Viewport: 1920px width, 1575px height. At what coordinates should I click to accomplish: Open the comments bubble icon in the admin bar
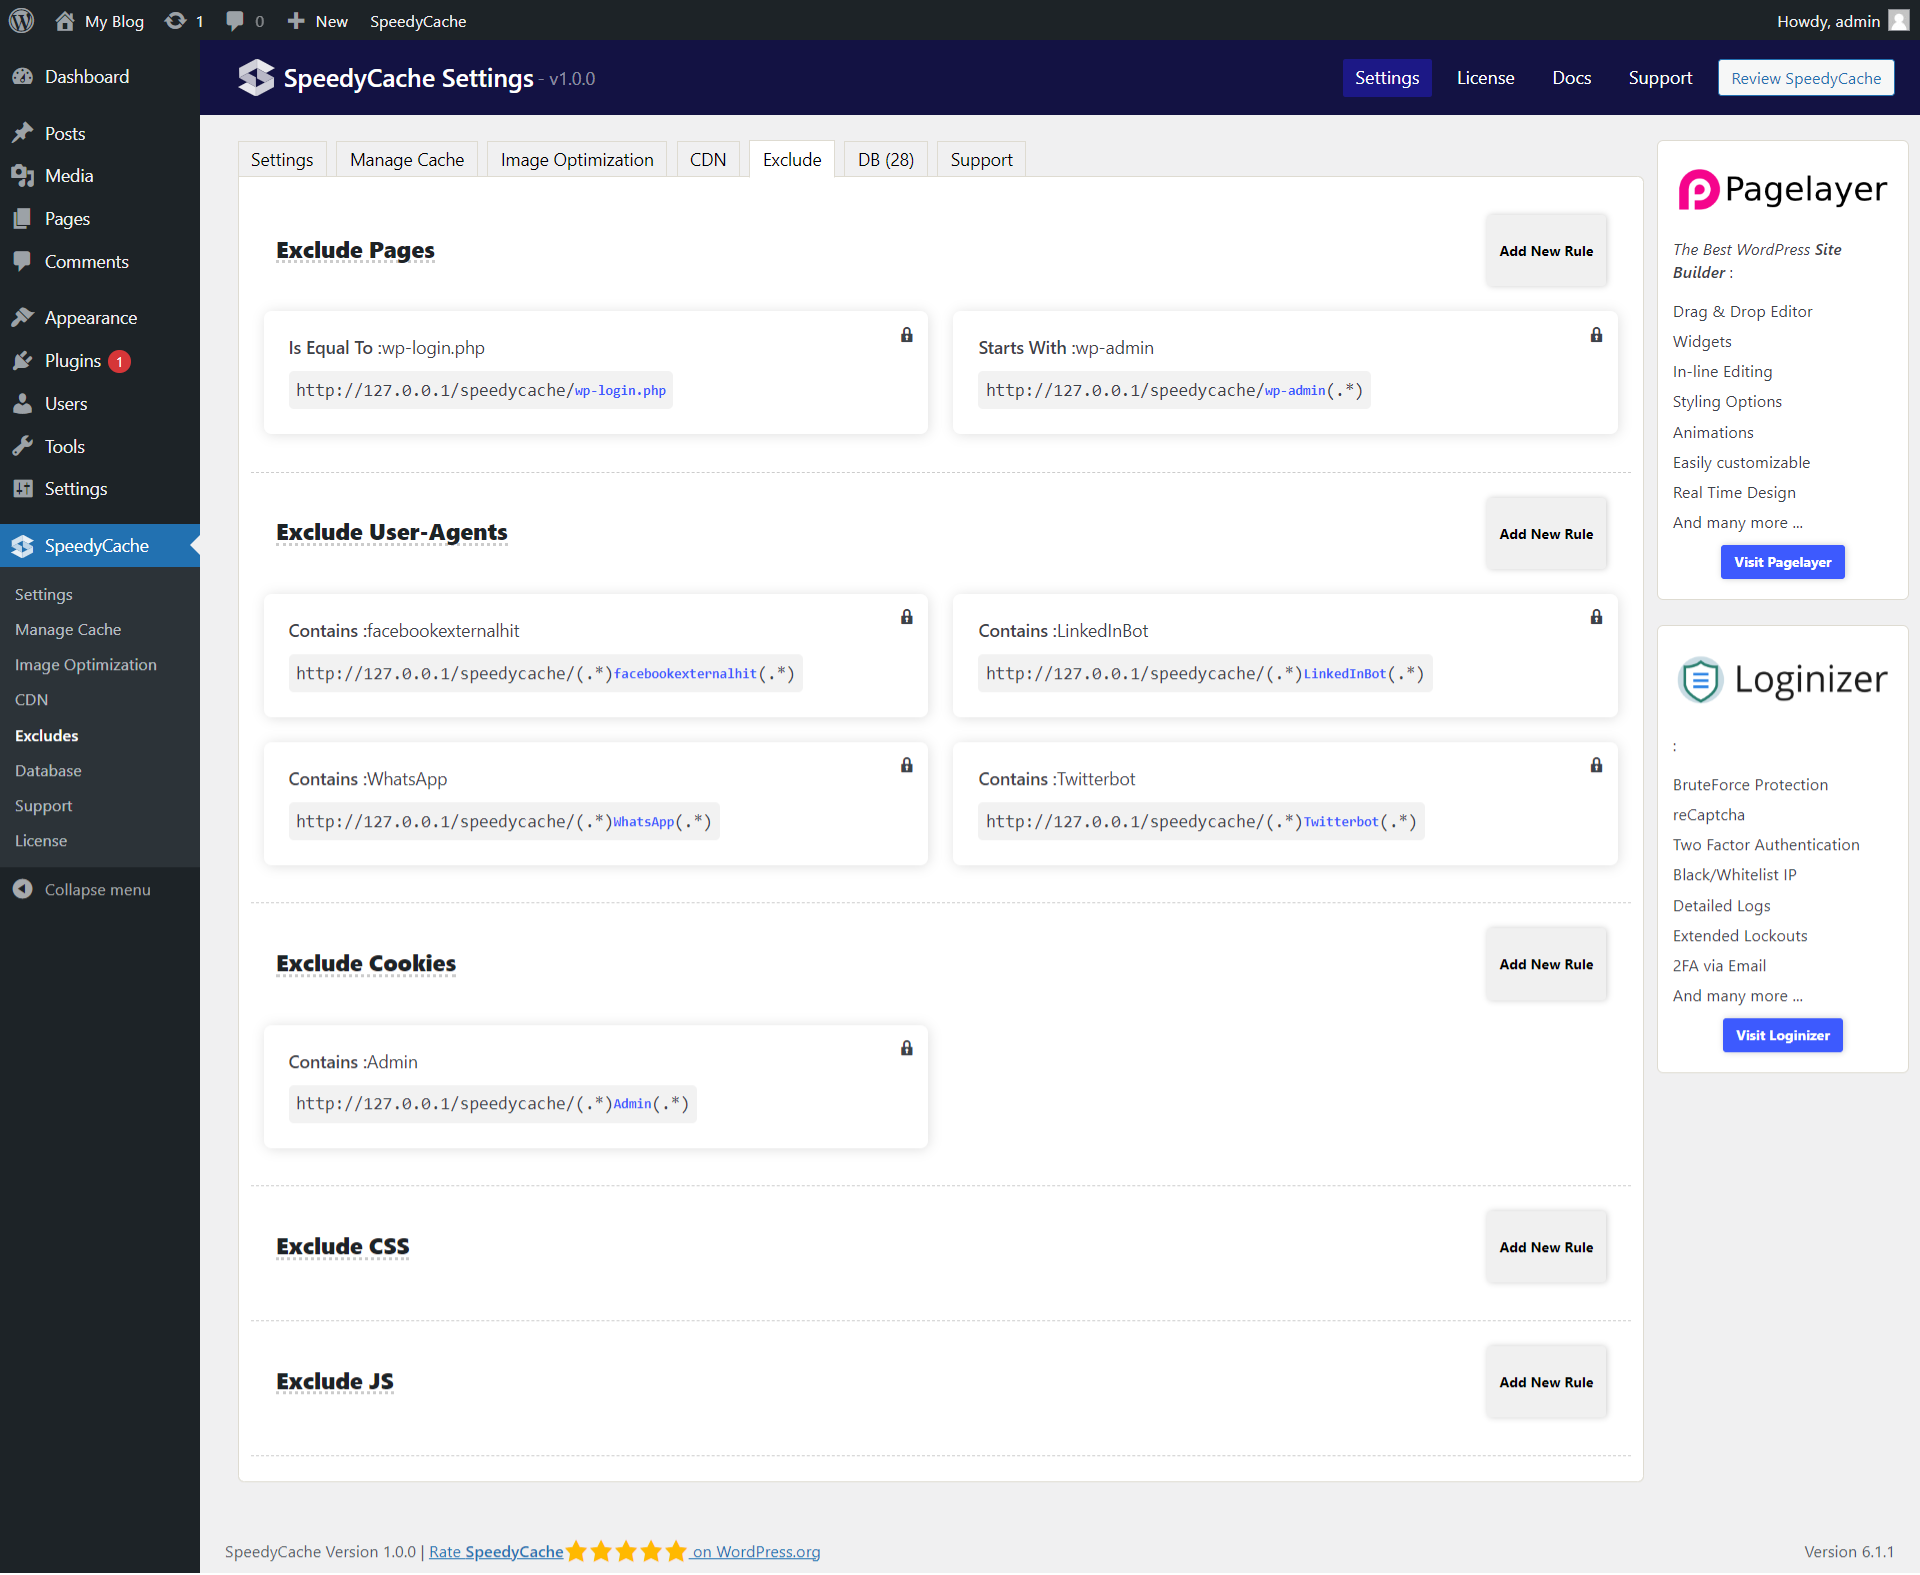pyautogui.click(x=233, y=20)
